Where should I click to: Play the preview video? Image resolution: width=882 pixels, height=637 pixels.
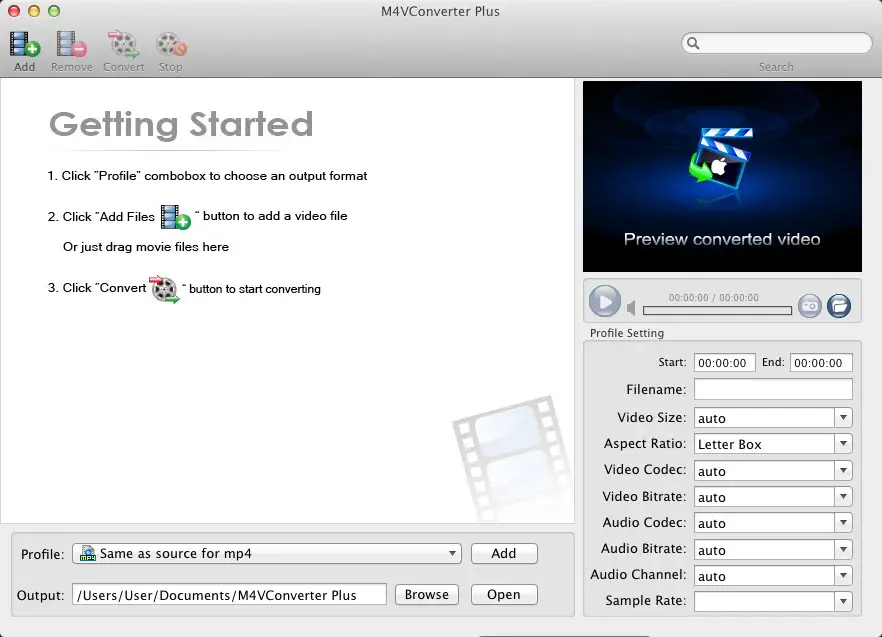605,302
